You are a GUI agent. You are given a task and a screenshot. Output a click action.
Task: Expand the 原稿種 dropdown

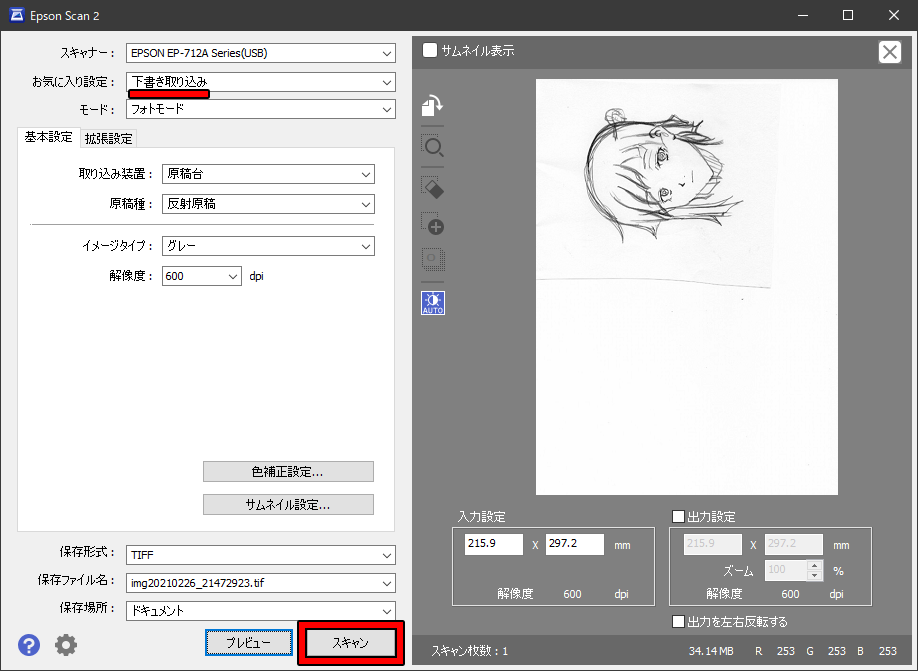[268, 204]
